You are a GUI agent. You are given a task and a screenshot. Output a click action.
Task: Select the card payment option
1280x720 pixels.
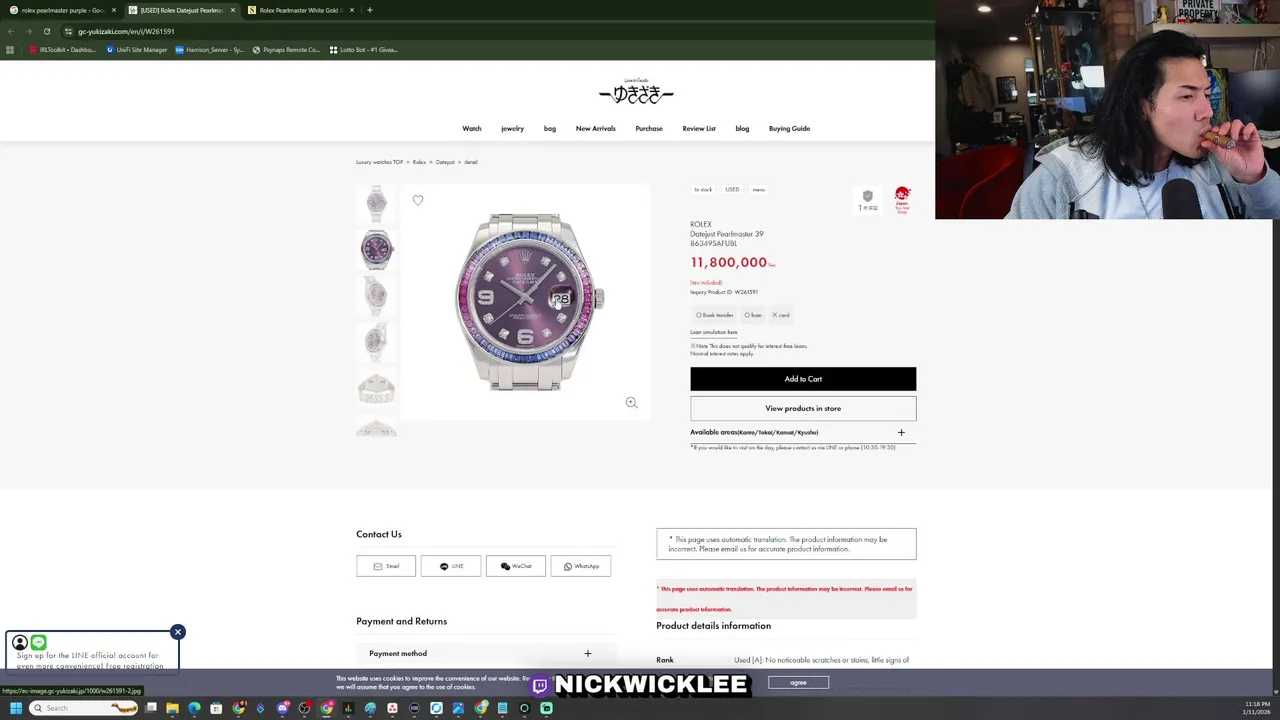(780, 315)
